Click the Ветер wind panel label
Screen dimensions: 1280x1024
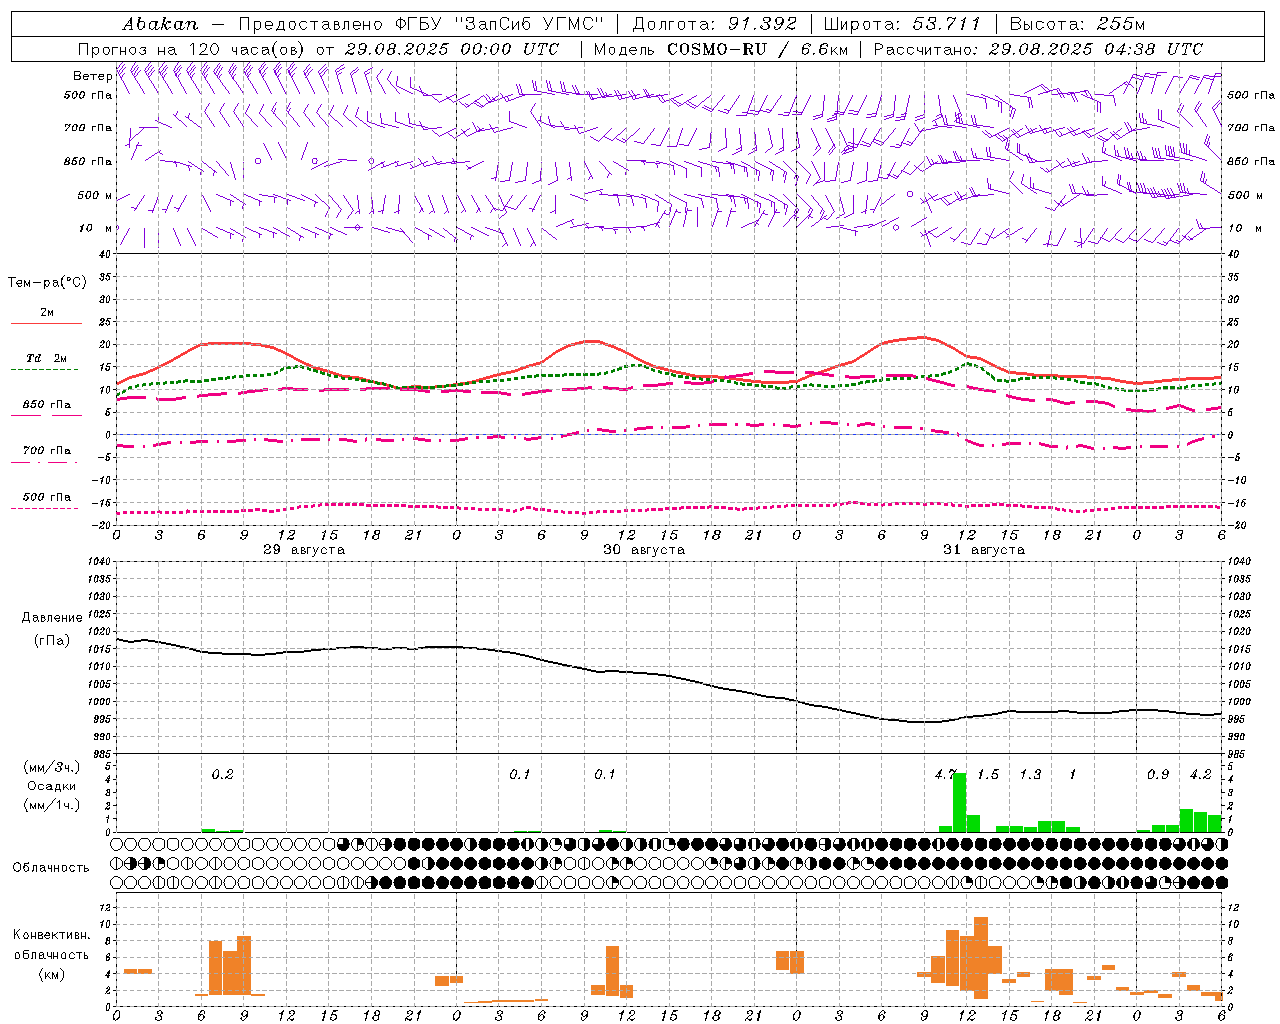[x=92, y=76]
